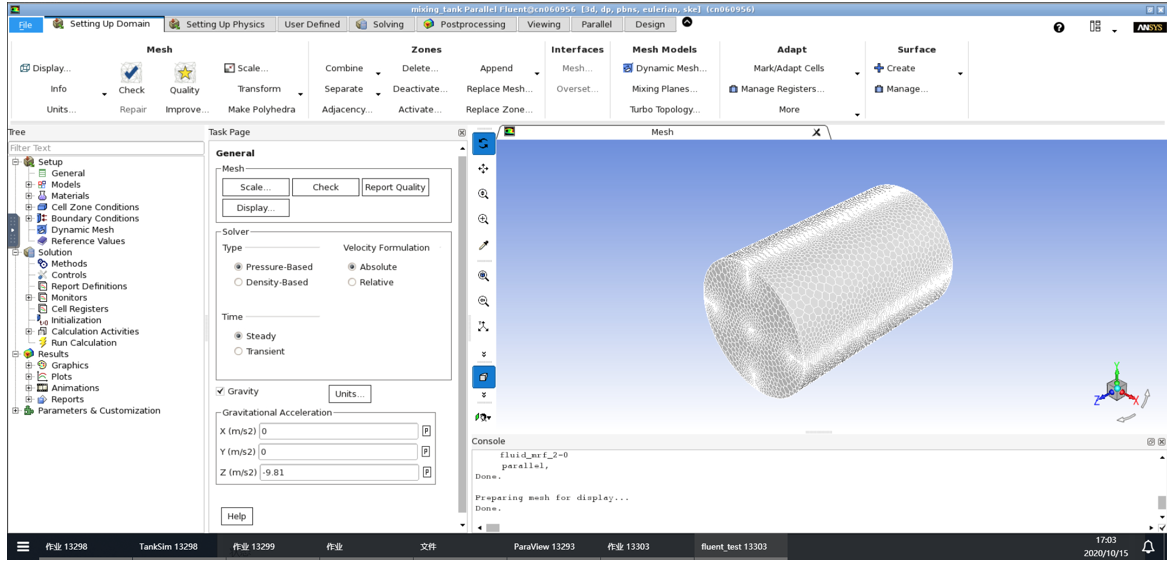Viewport: 1172px width, 566px height.
Task: Click the Quality star icon in ribbon
Action: [184, 72]
